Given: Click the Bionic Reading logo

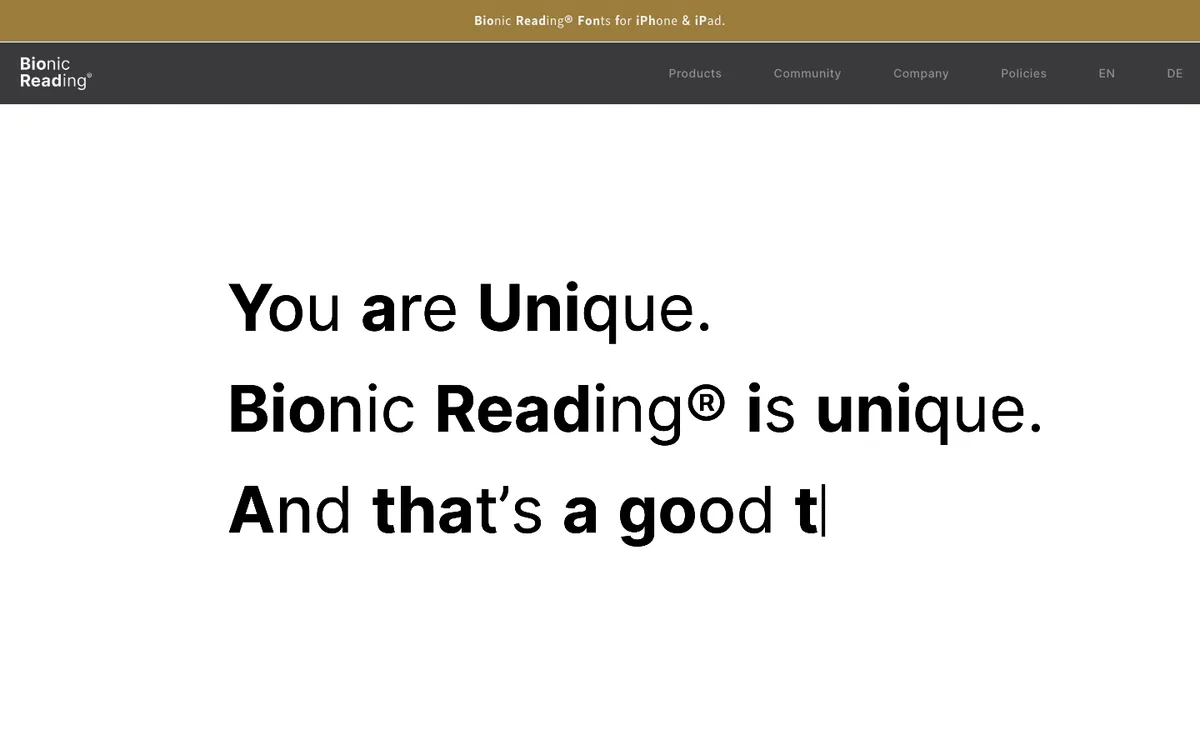Looking at the screenshot, I should (56, 73).
